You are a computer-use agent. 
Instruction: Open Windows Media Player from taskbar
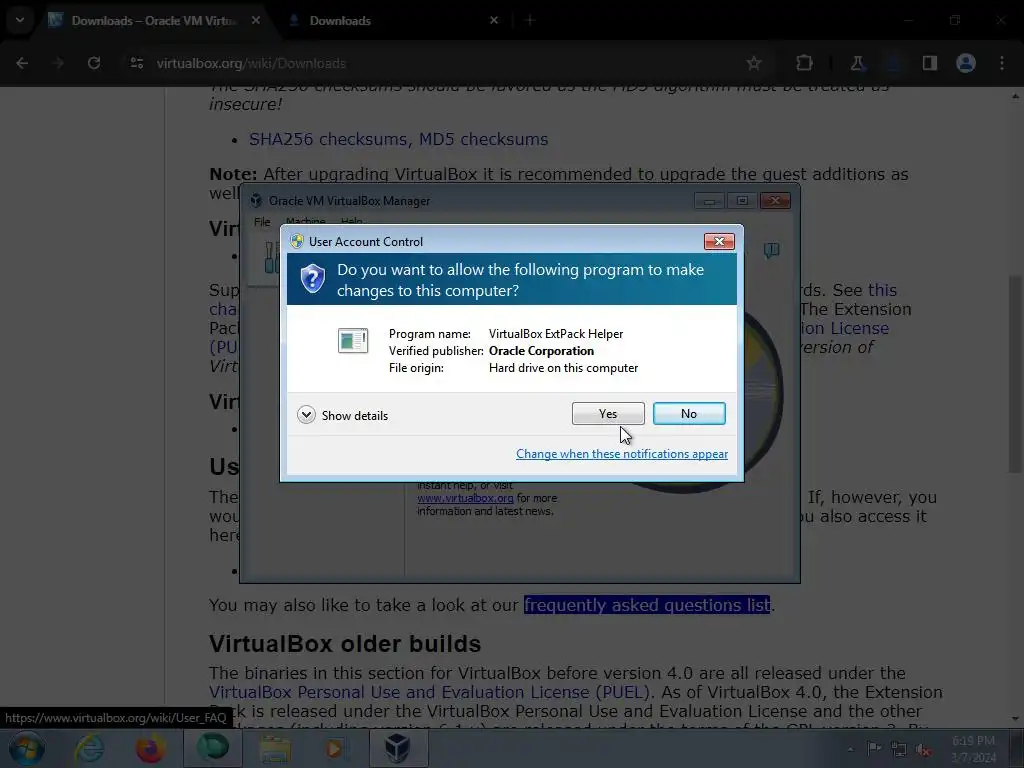point(334,749)
